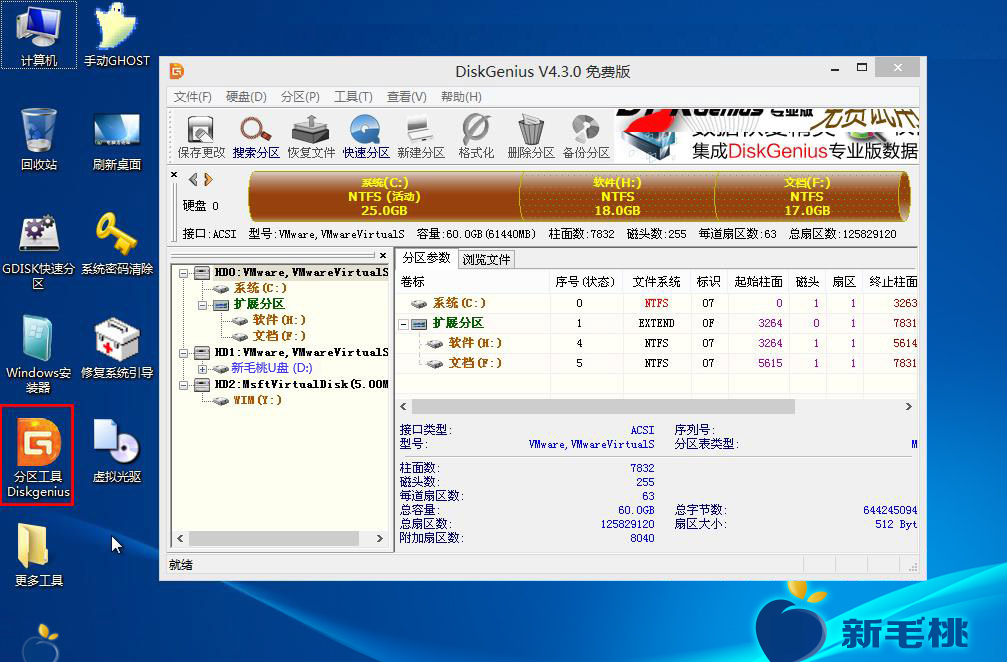Viewport: 1007px width, 662px height.
Task: Select the 搜索分区 search partition tool
Action: [256, 136]
